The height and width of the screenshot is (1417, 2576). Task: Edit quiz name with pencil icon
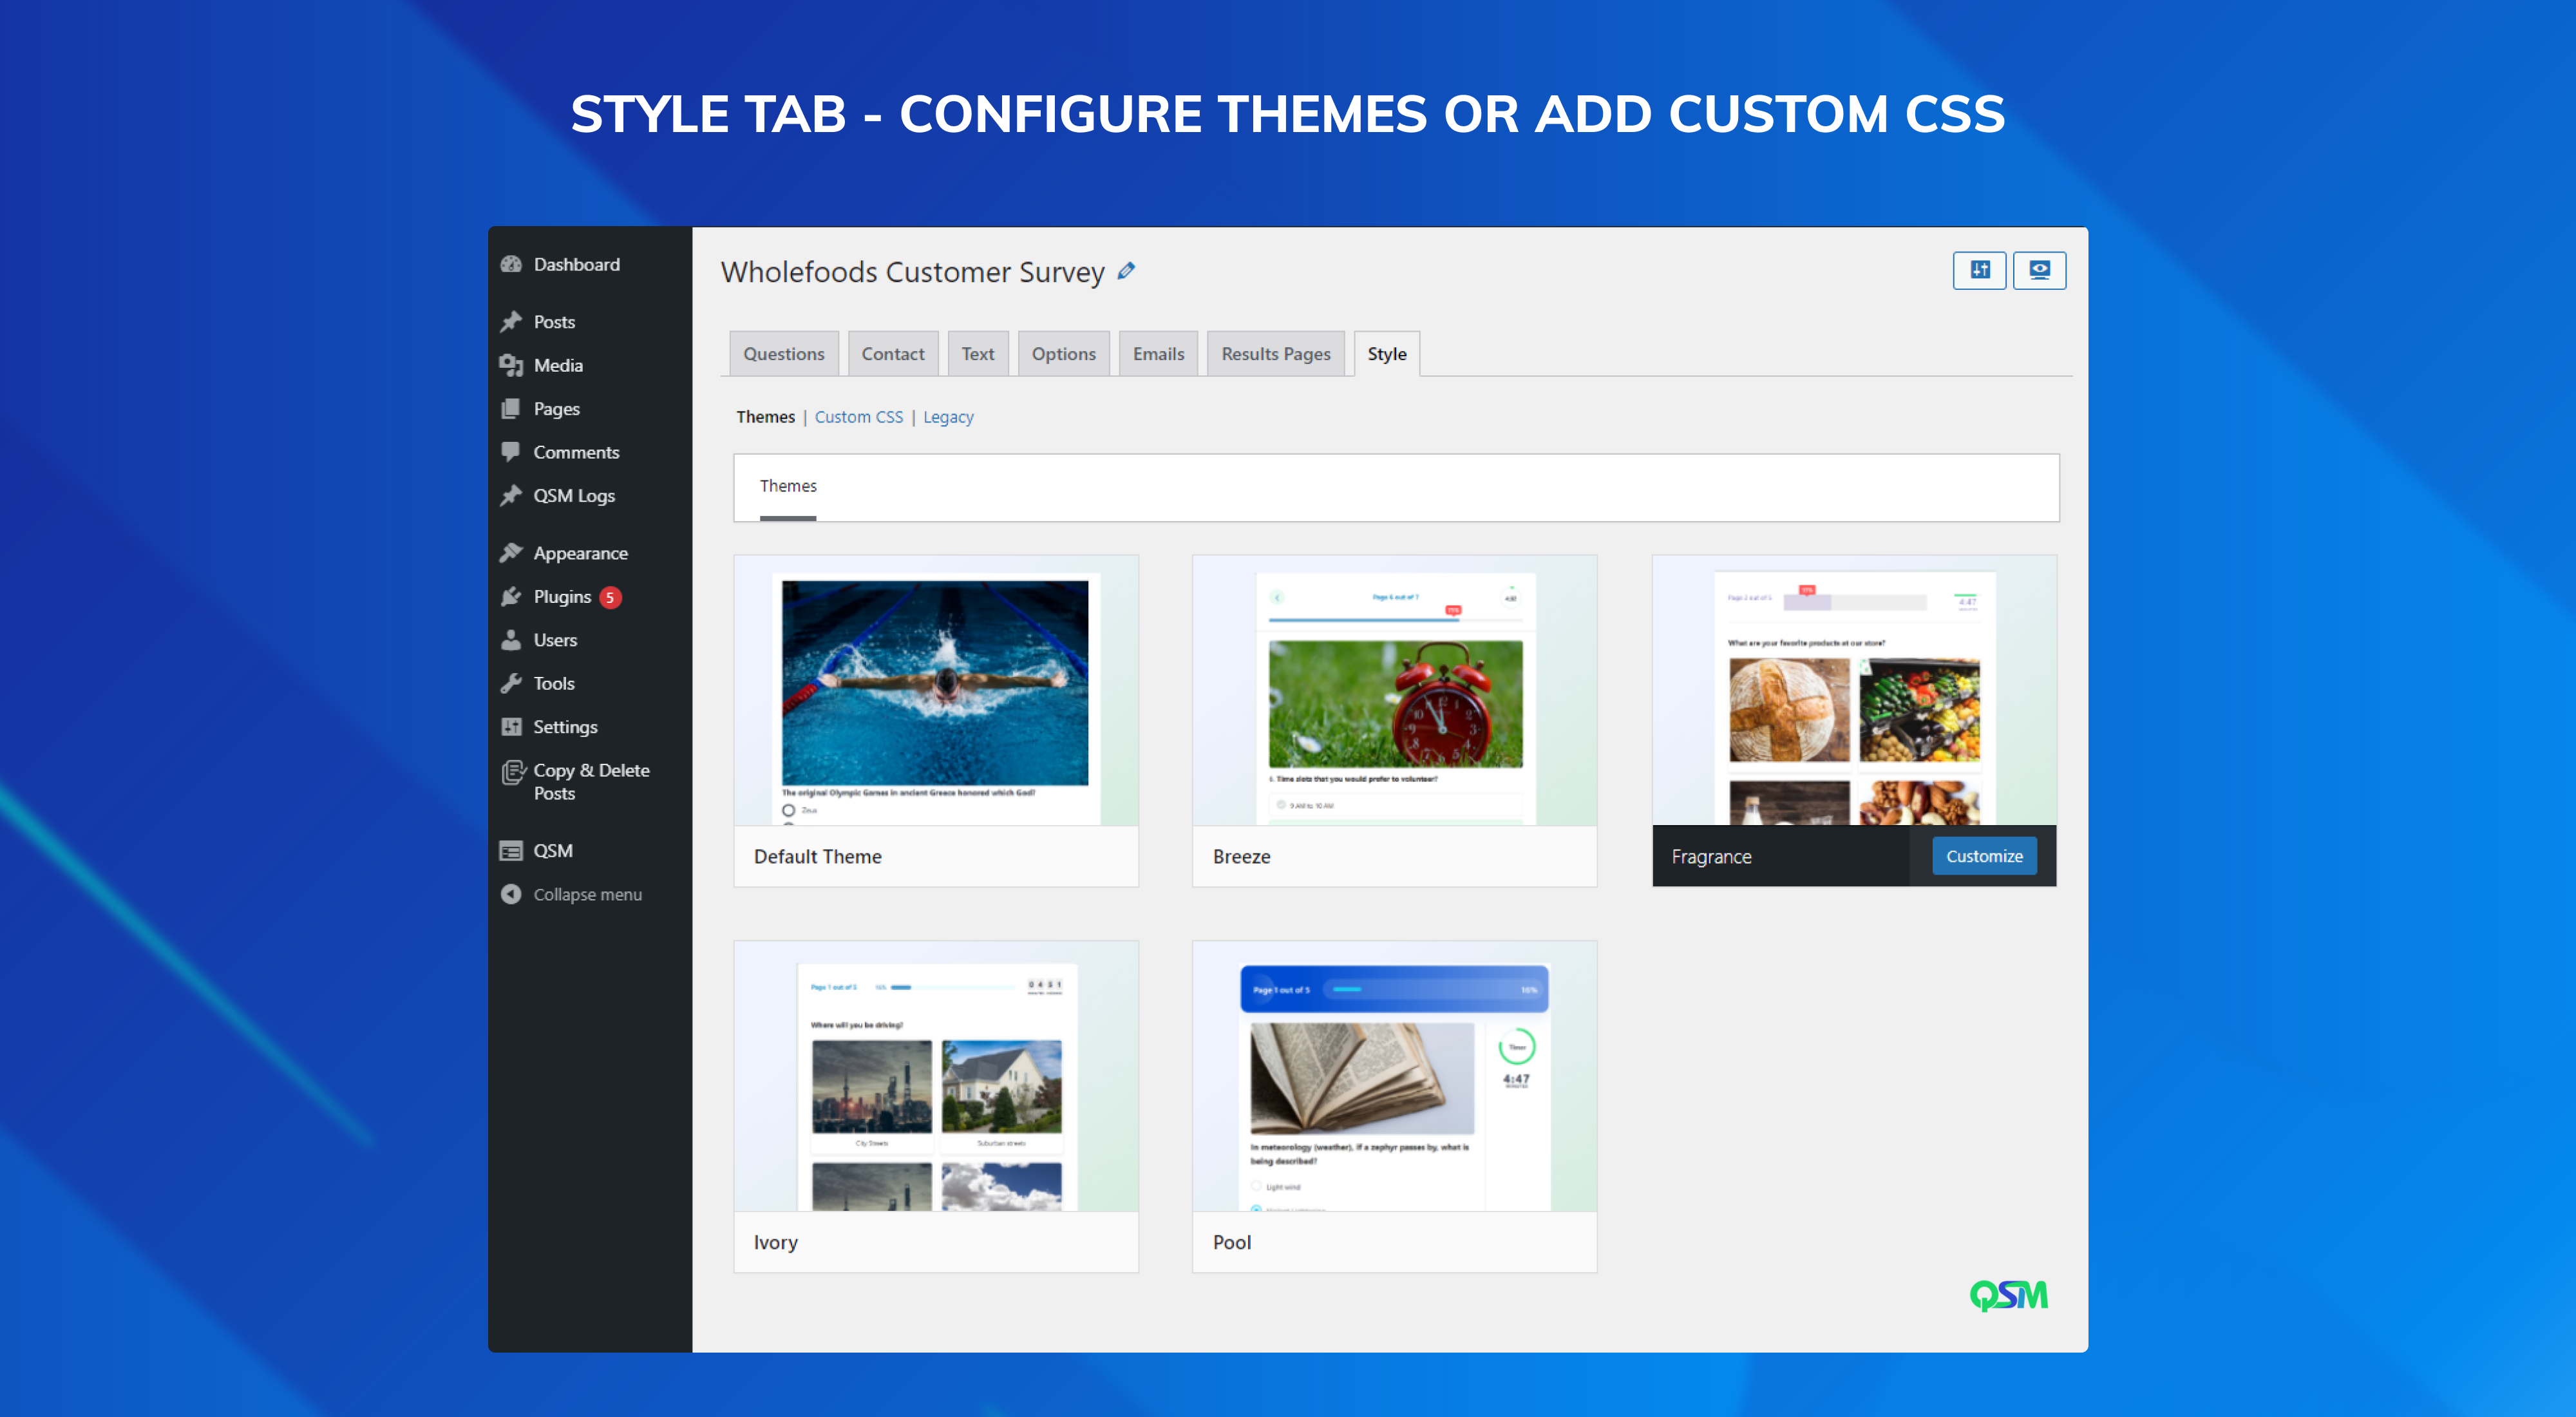(x=1127, y=271)
